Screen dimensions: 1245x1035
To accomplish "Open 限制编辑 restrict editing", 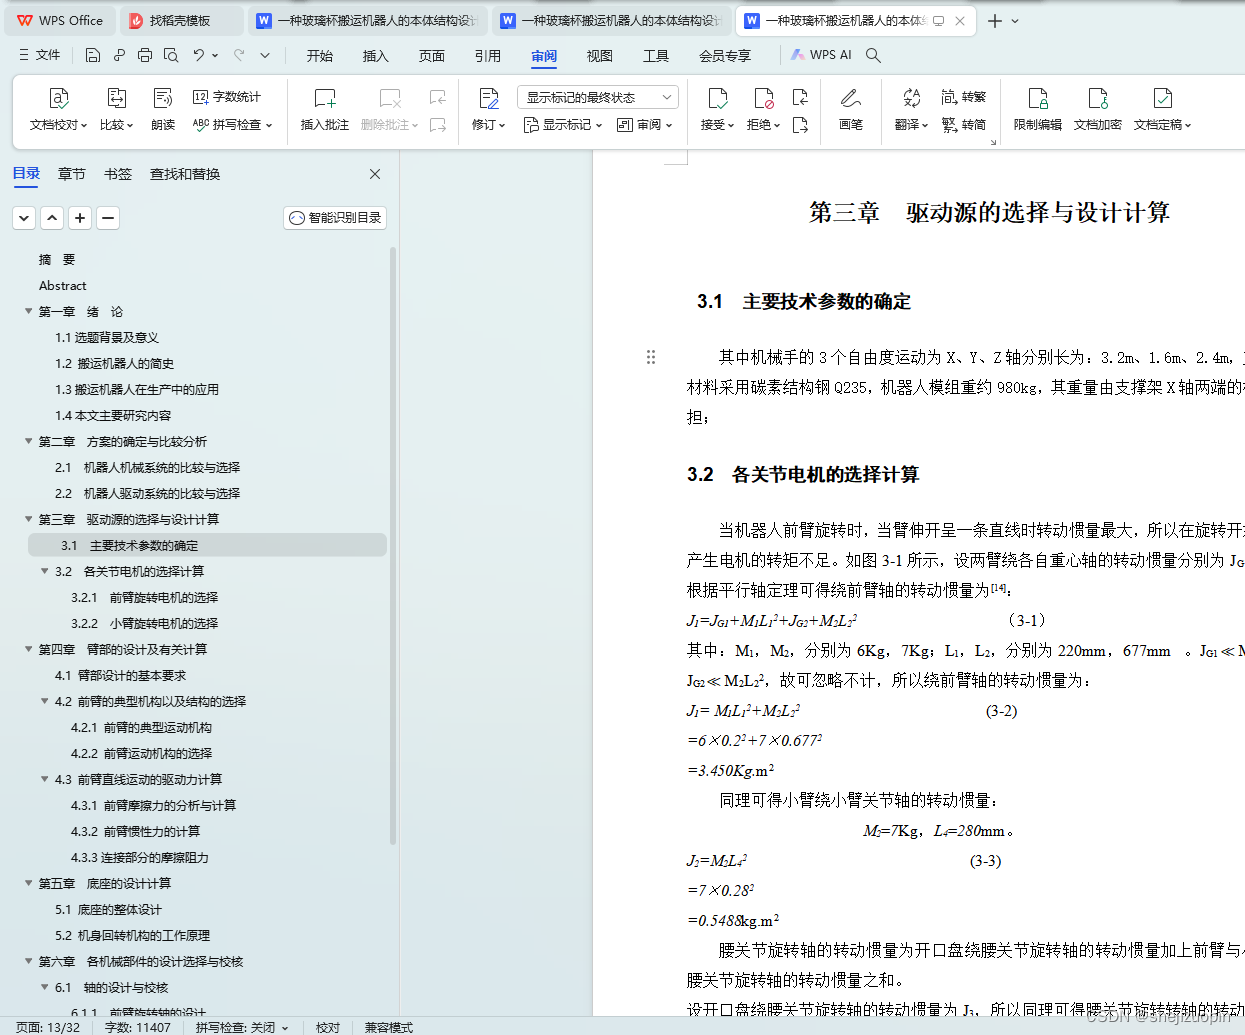I will [x=1038, y=109].
